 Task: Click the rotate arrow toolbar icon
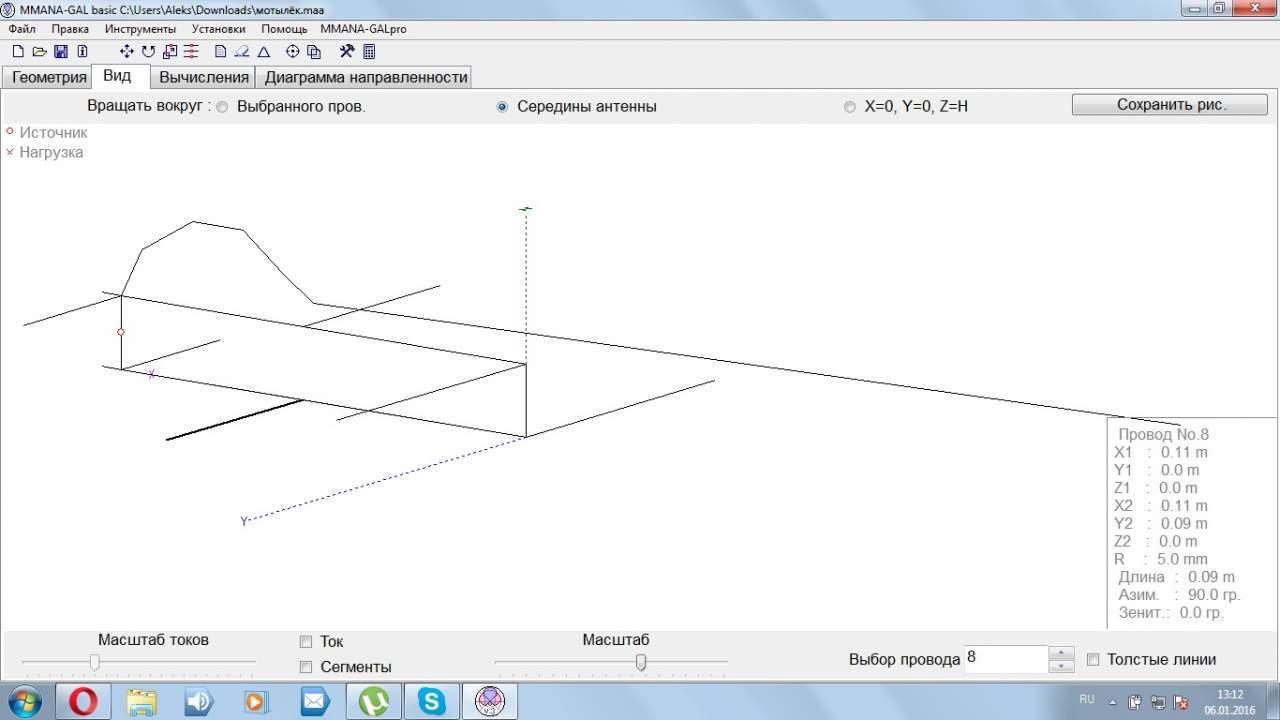click(x=148, y=51)
